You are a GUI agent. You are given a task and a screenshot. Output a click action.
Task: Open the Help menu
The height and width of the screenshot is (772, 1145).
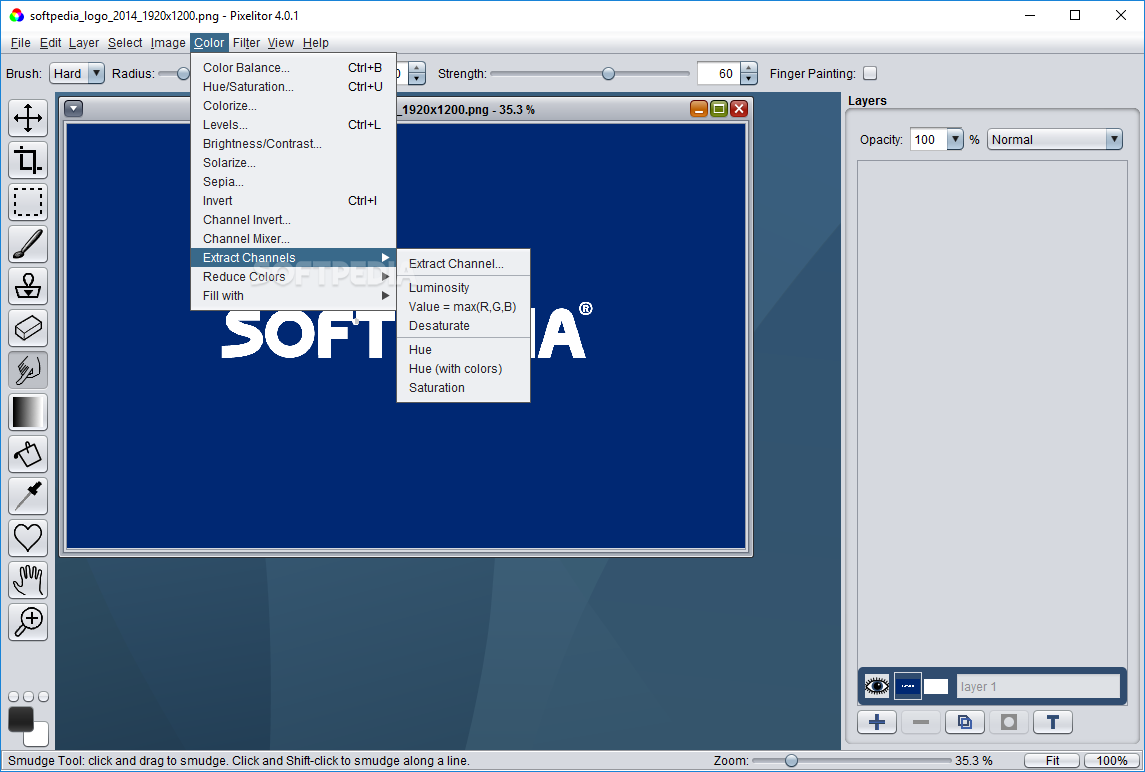(x=315, y=42)
